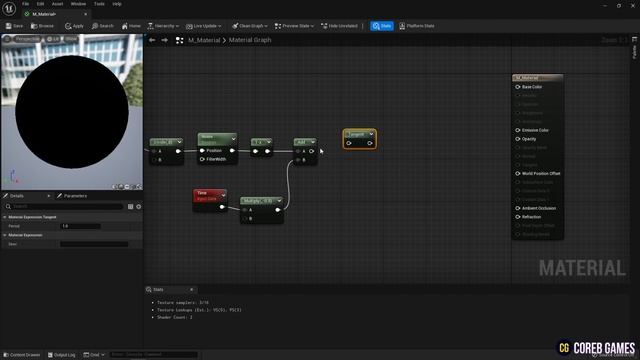Click the World Position Offset pin
640x360 pixels.
tap(518, 173)
